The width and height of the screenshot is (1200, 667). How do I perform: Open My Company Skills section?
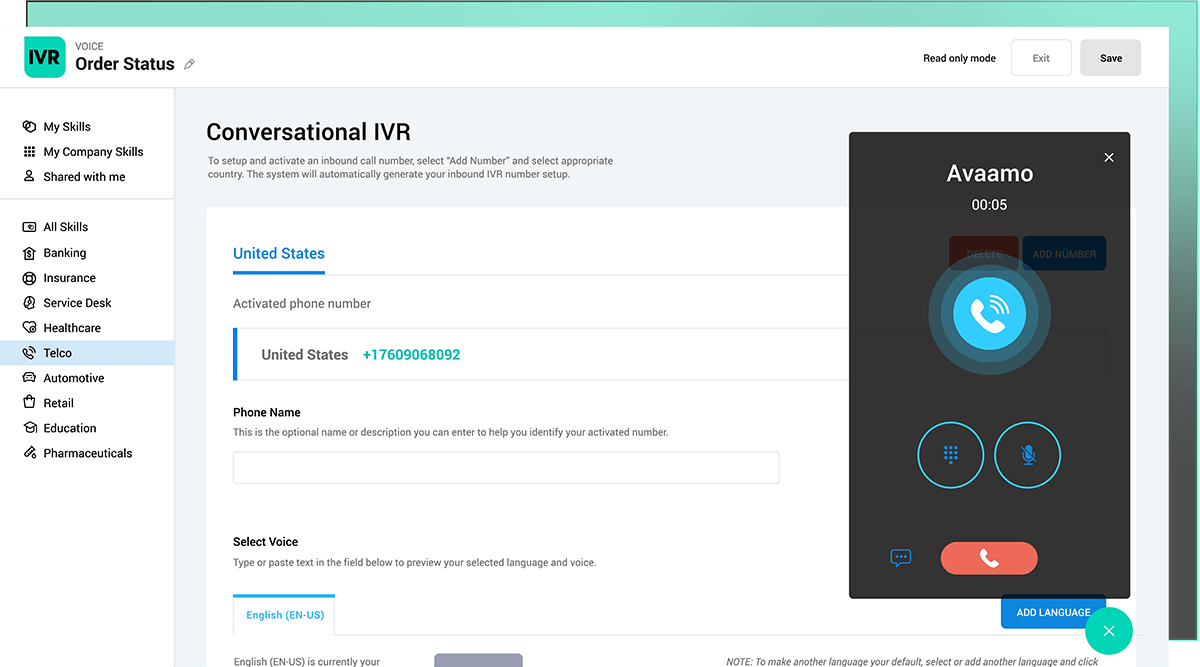click(x=93, y=152)
